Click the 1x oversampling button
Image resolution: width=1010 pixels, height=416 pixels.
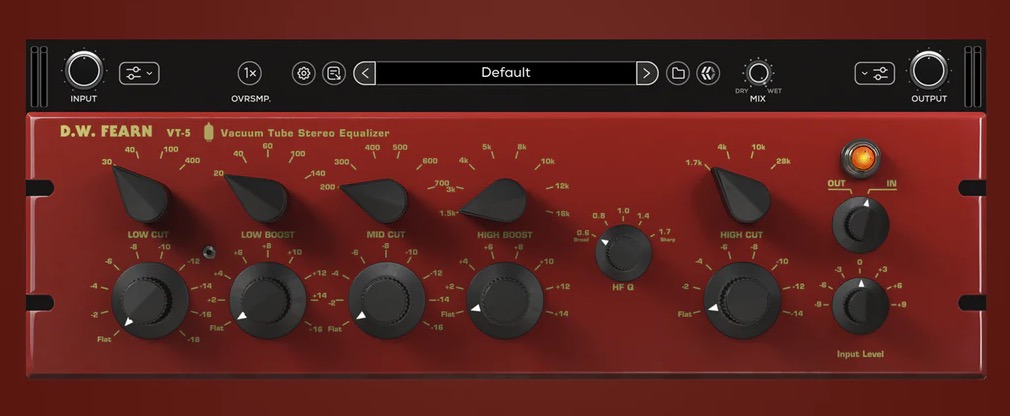tap(250, 73)
